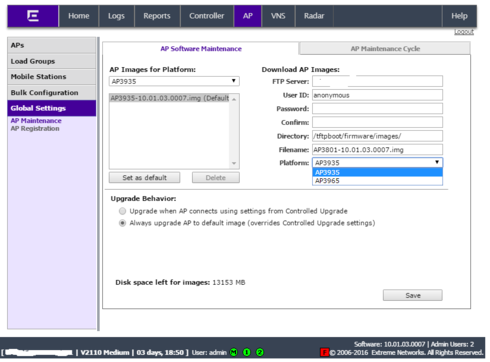Screen dimensions: 490x362
Task: Select the AP menu tab
Action: [x=247, y=16]
